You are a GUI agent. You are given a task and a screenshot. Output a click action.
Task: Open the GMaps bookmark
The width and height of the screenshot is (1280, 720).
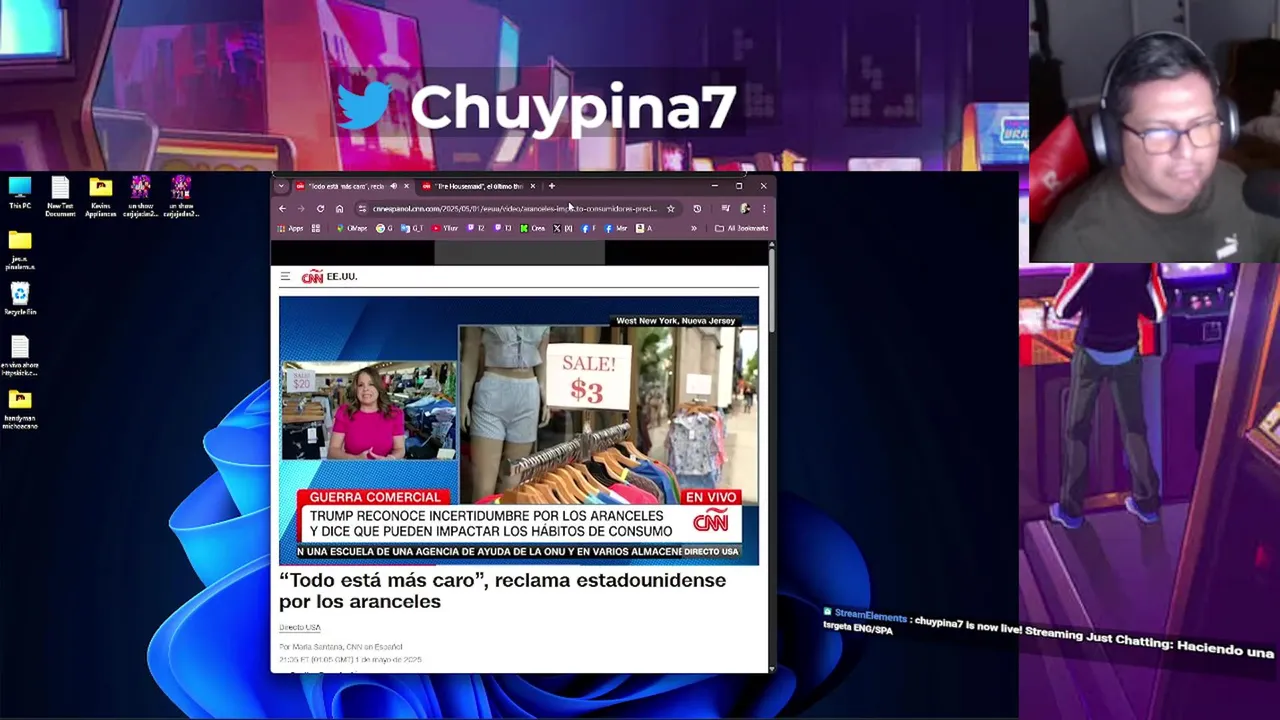352,228
